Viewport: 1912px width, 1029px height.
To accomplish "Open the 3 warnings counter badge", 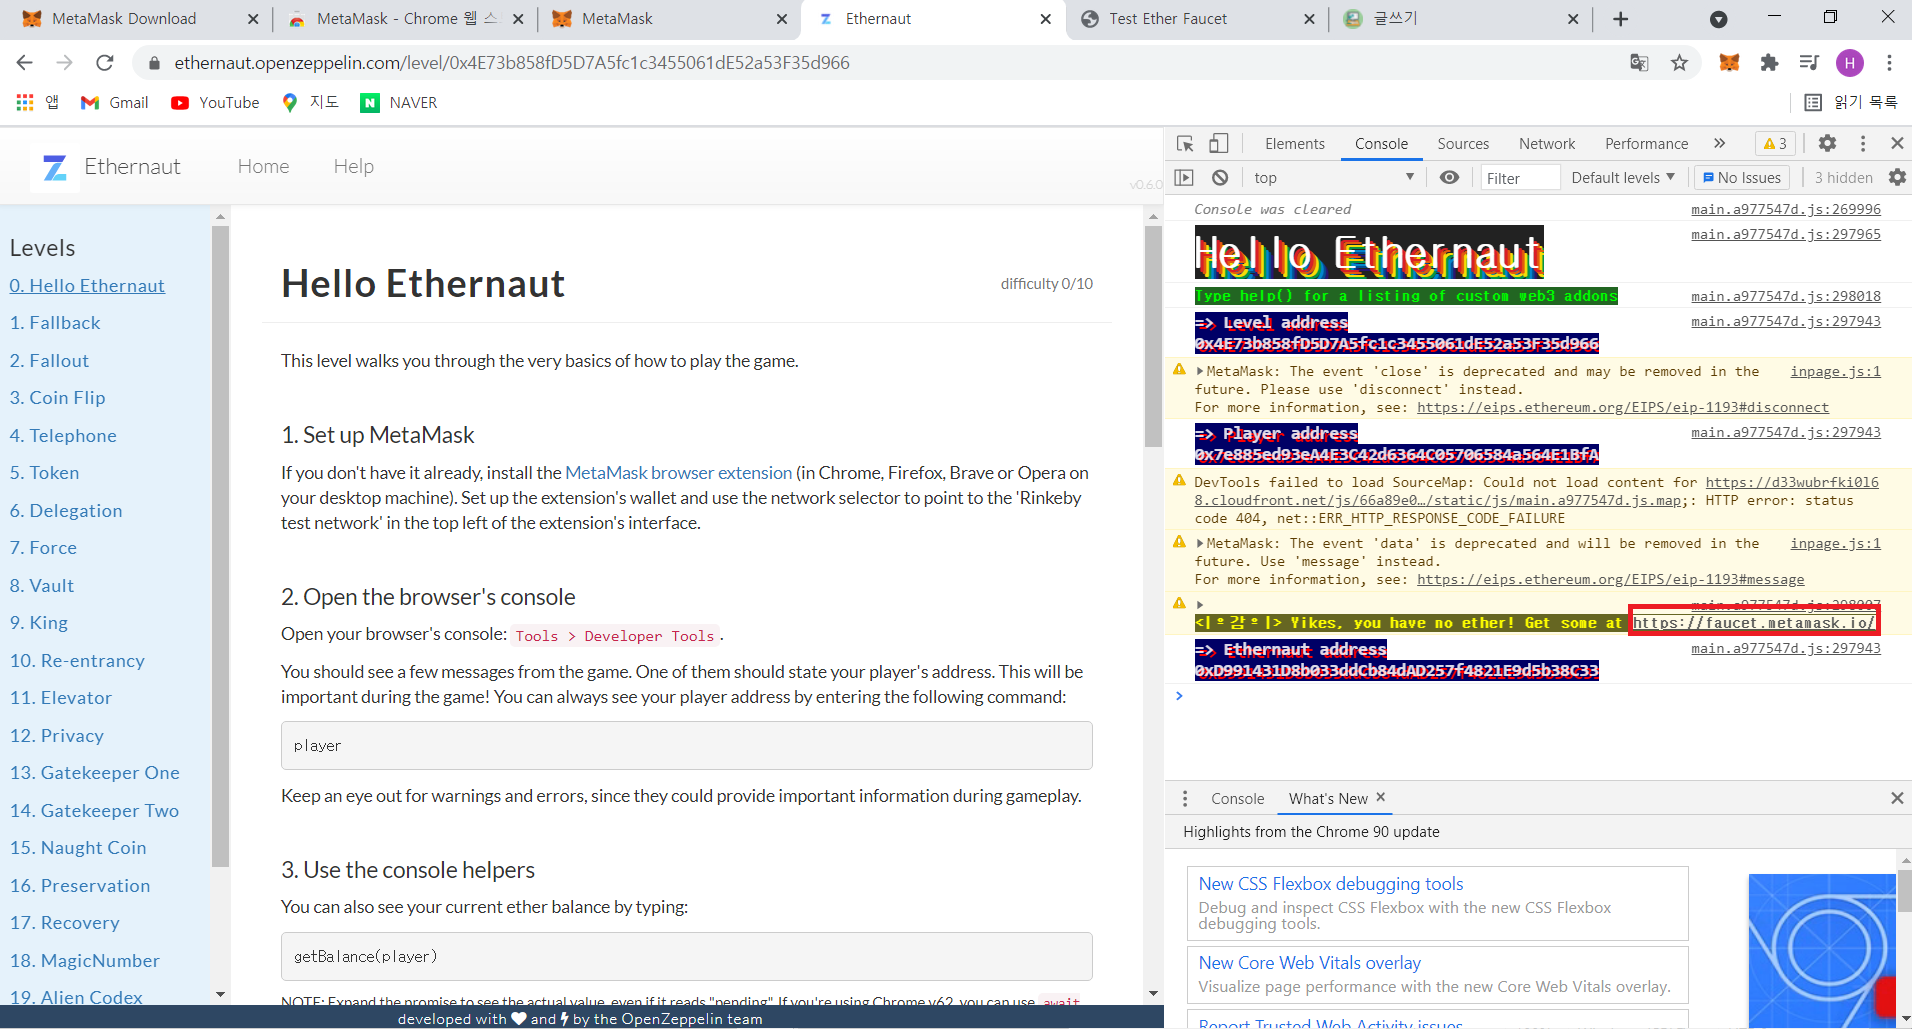I will pyautogui.click(x=1776, y=144).
